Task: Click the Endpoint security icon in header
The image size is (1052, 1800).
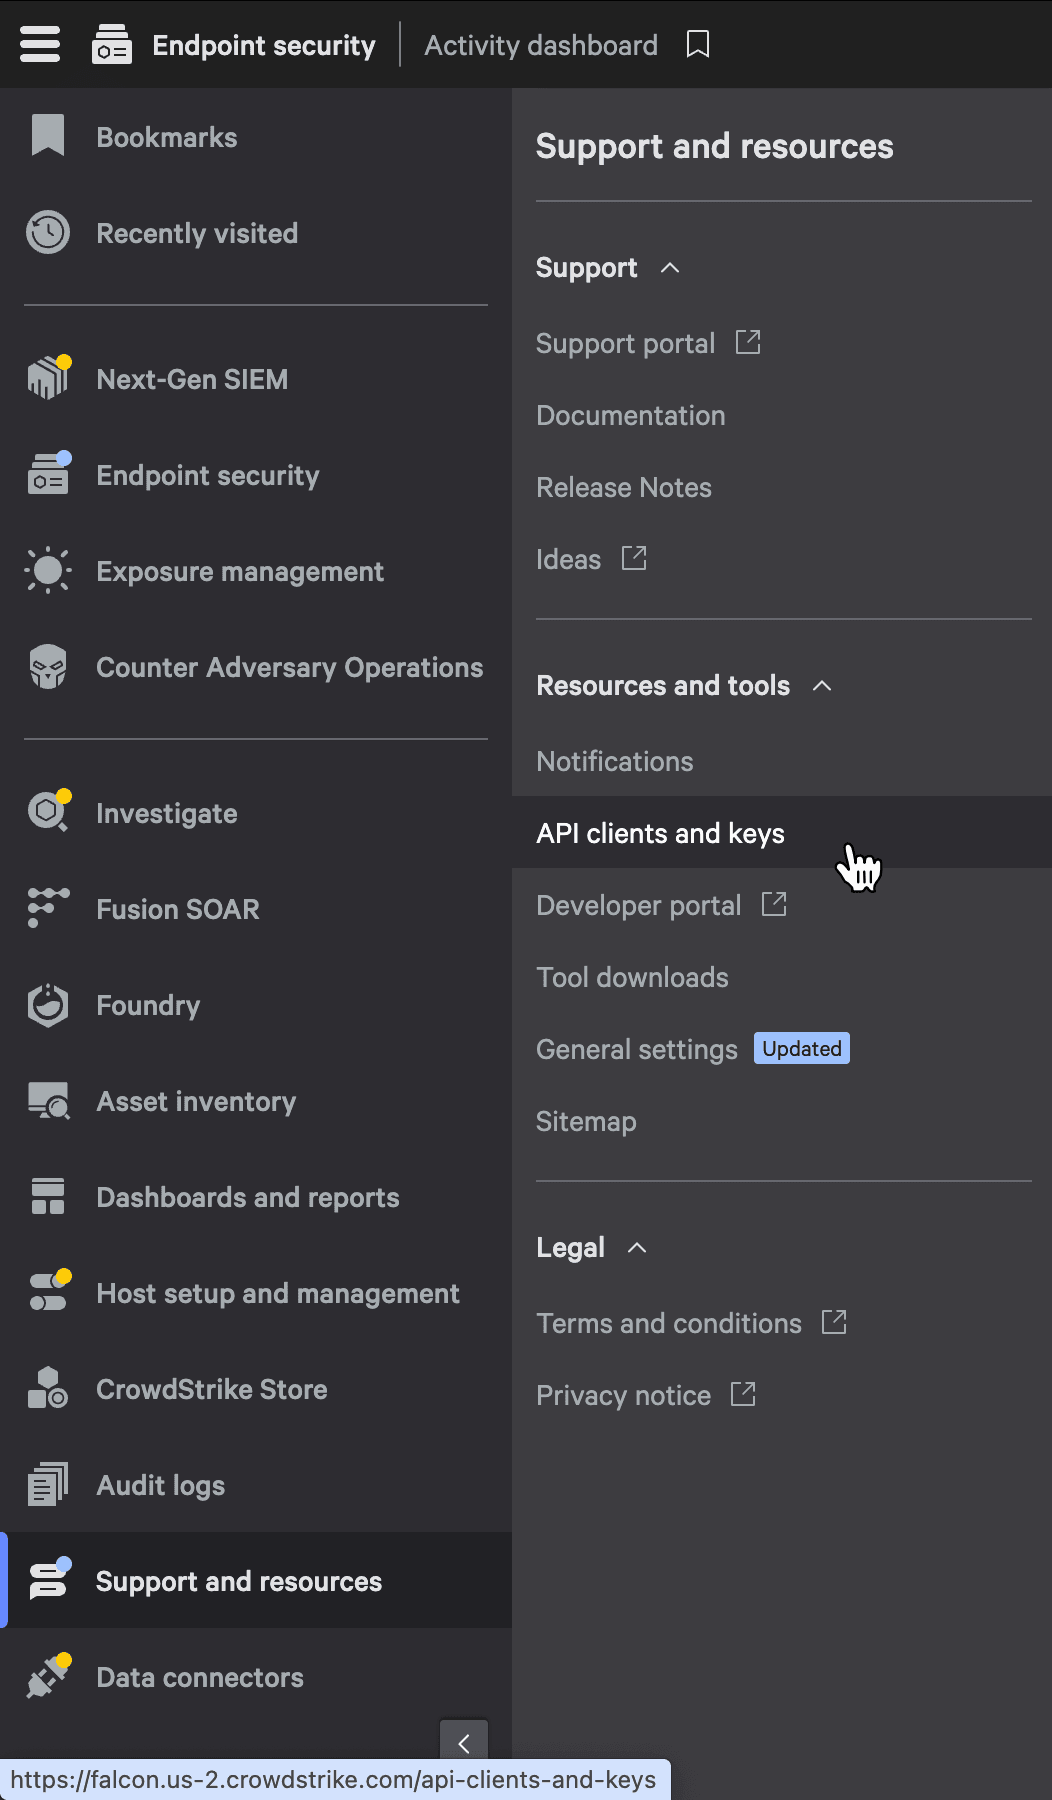Action: point(112,44)
